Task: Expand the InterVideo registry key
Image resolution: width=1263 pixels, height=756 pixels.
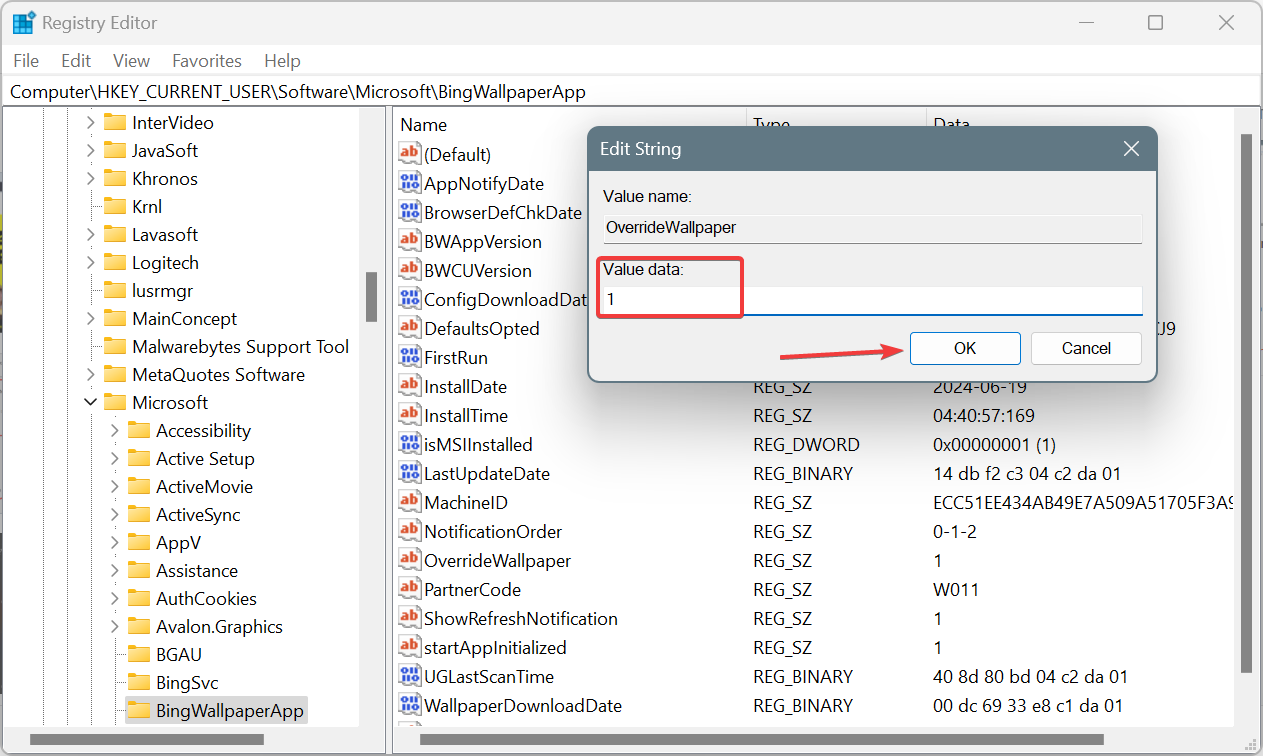Action: coord(90,123)
